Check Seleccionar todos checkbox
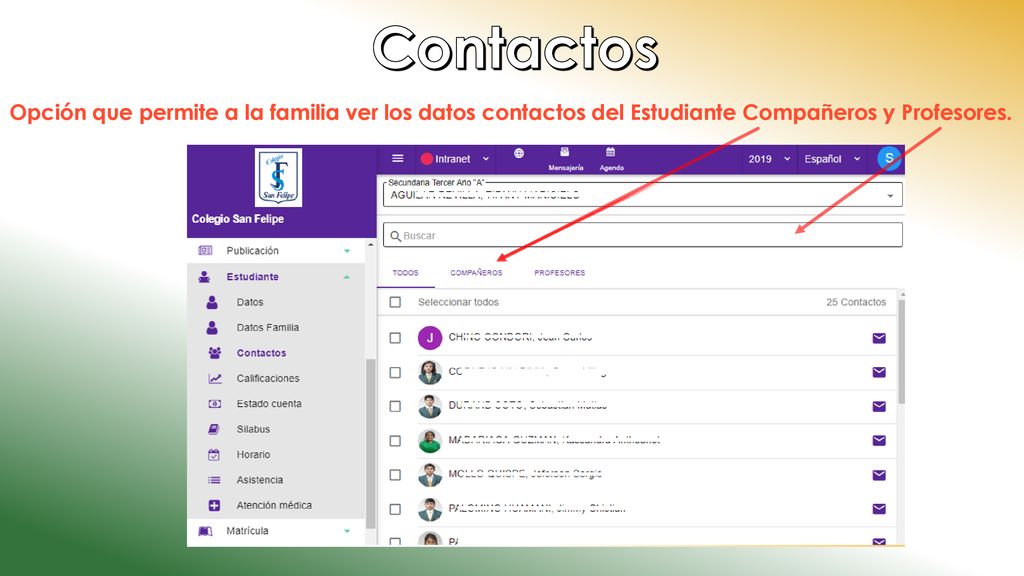Screen dimensions: 1024x576 395,302
